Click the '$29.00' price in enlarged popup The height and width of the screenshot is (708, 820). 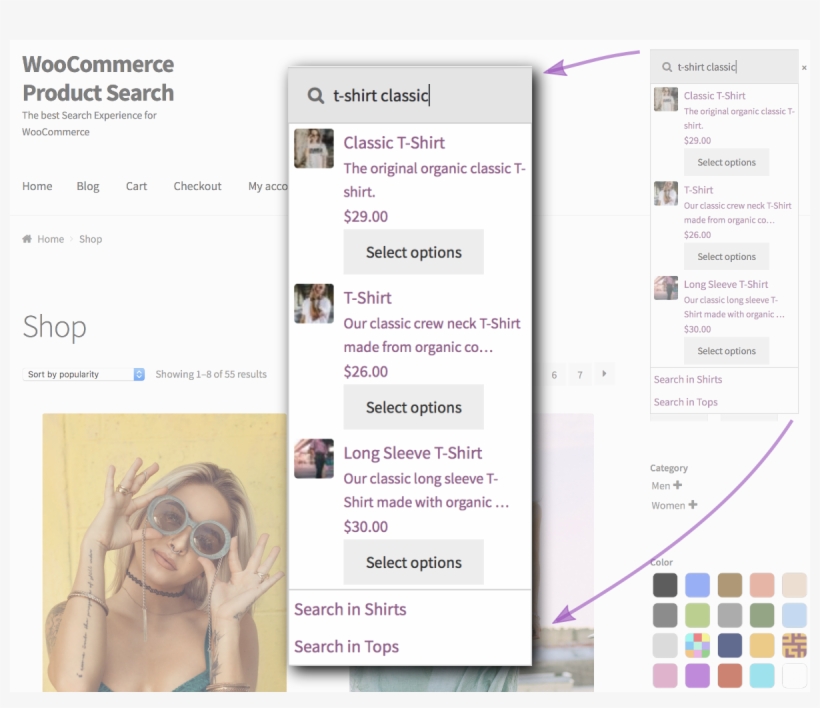pyautogui.click(x=366, y=216)
